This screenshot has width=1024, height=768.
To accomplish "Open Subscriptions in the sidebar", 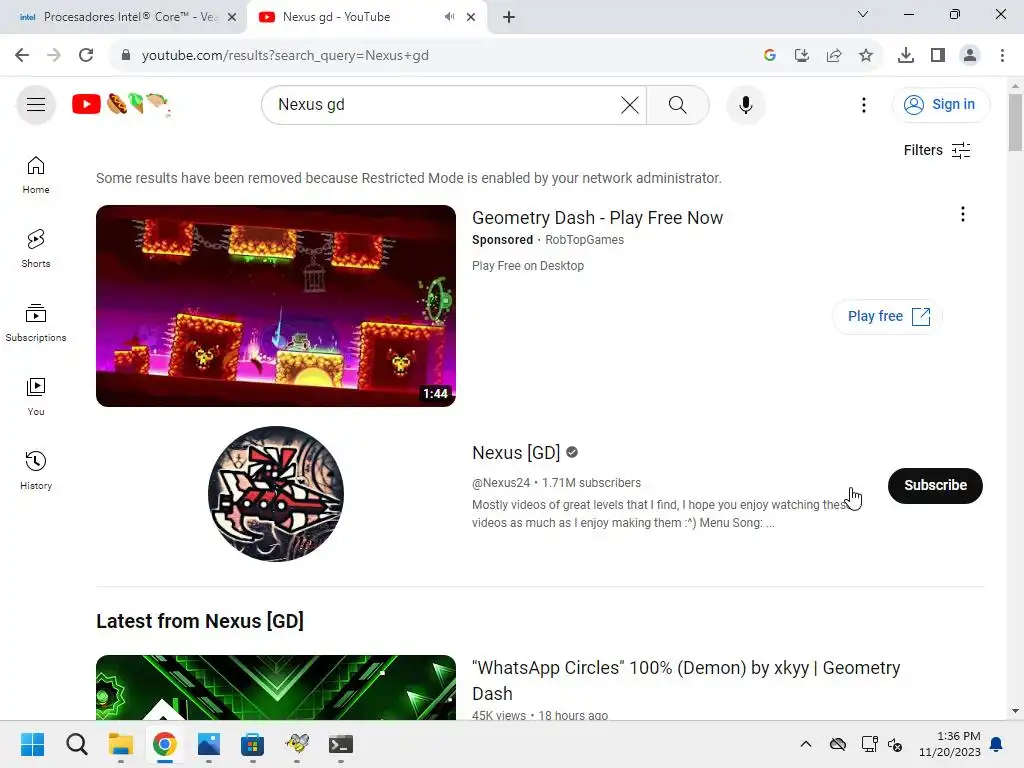I will 36,323.
